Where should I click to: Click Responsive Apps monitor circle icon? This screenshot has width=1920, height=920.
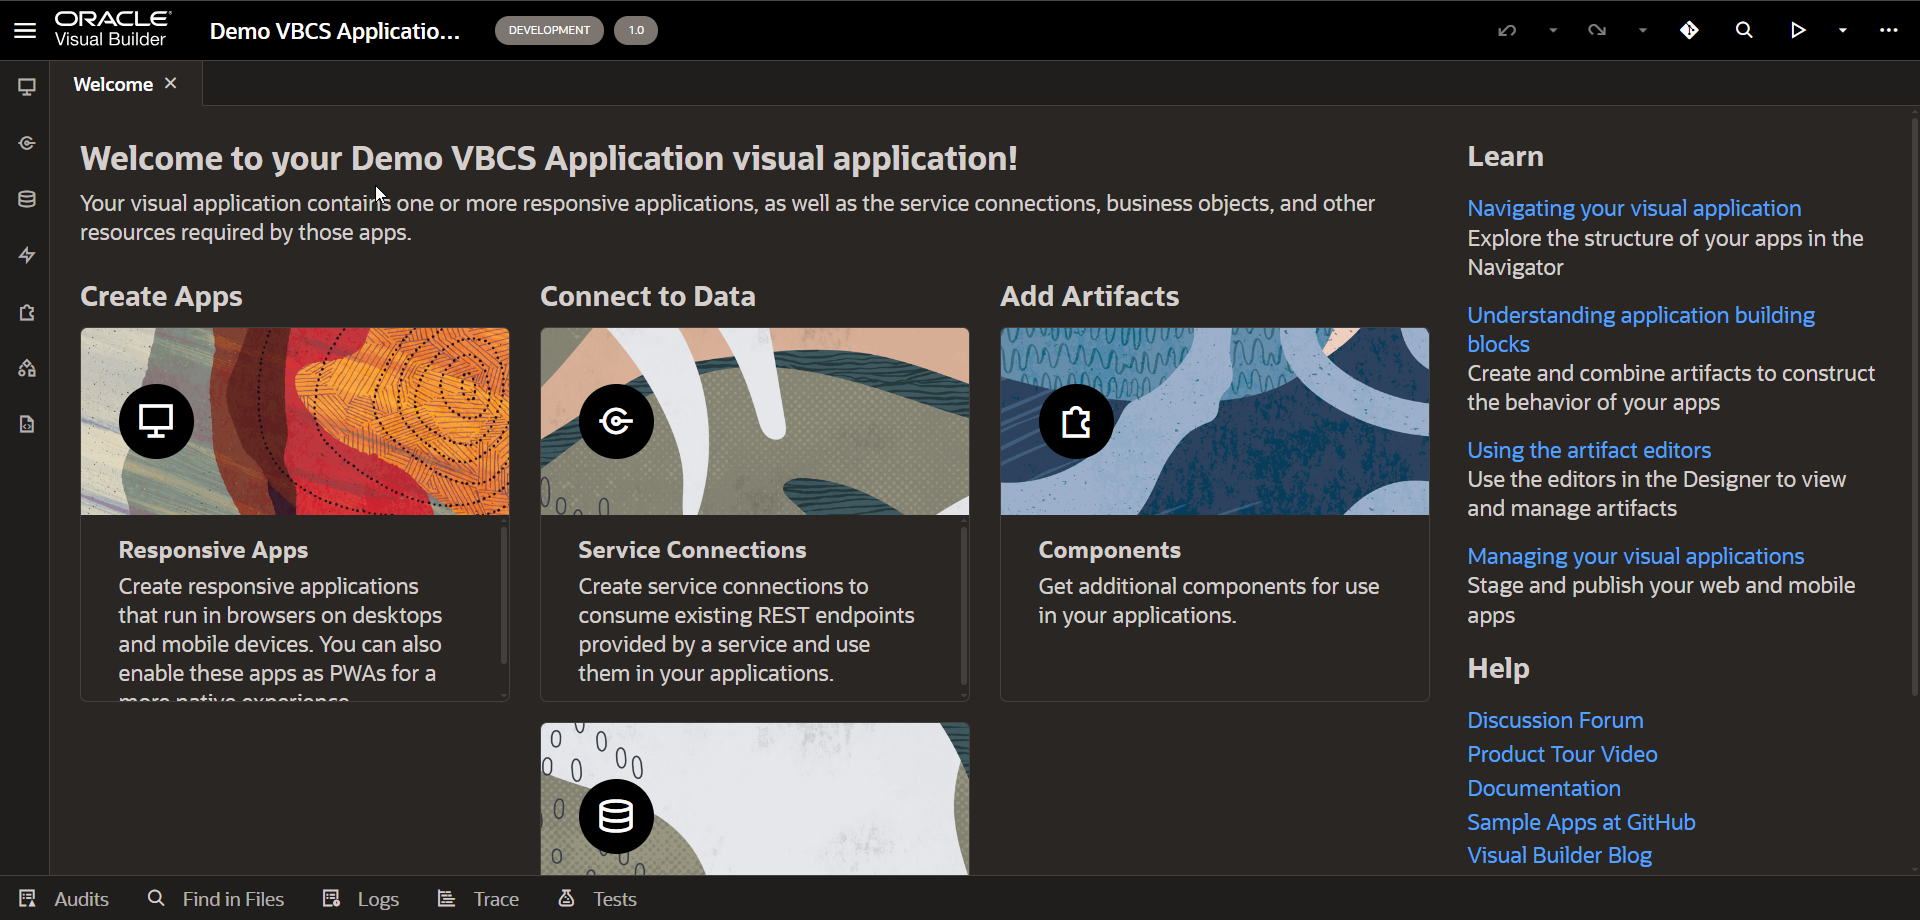tap(156, 421)
